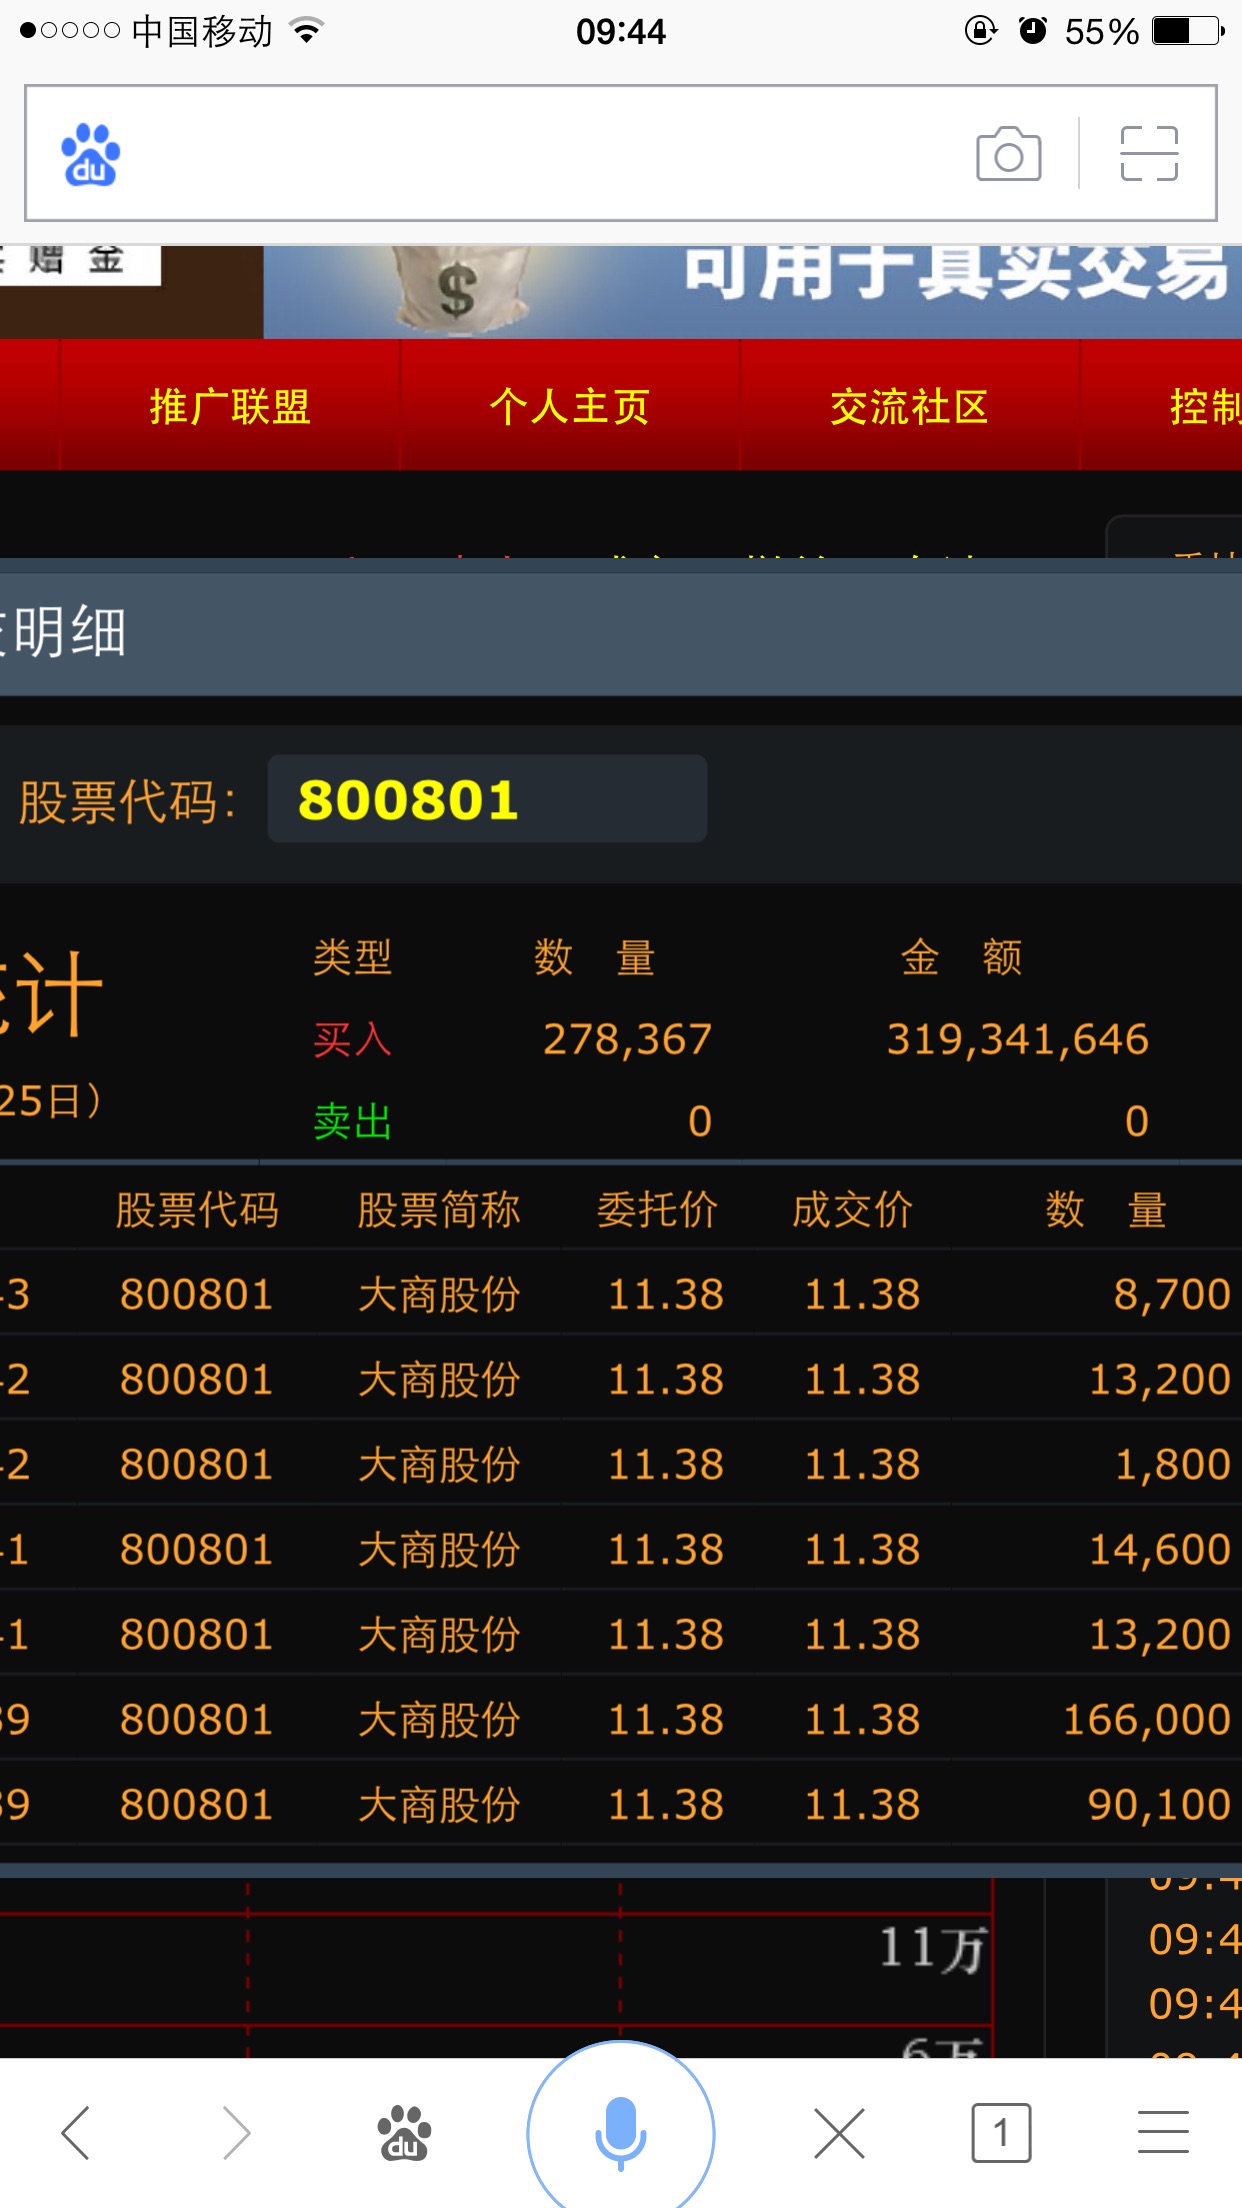Stop loading with the X icon
Image resolution: width=1242 pixels, height=2208 pixels.
tap(839, 2132)
